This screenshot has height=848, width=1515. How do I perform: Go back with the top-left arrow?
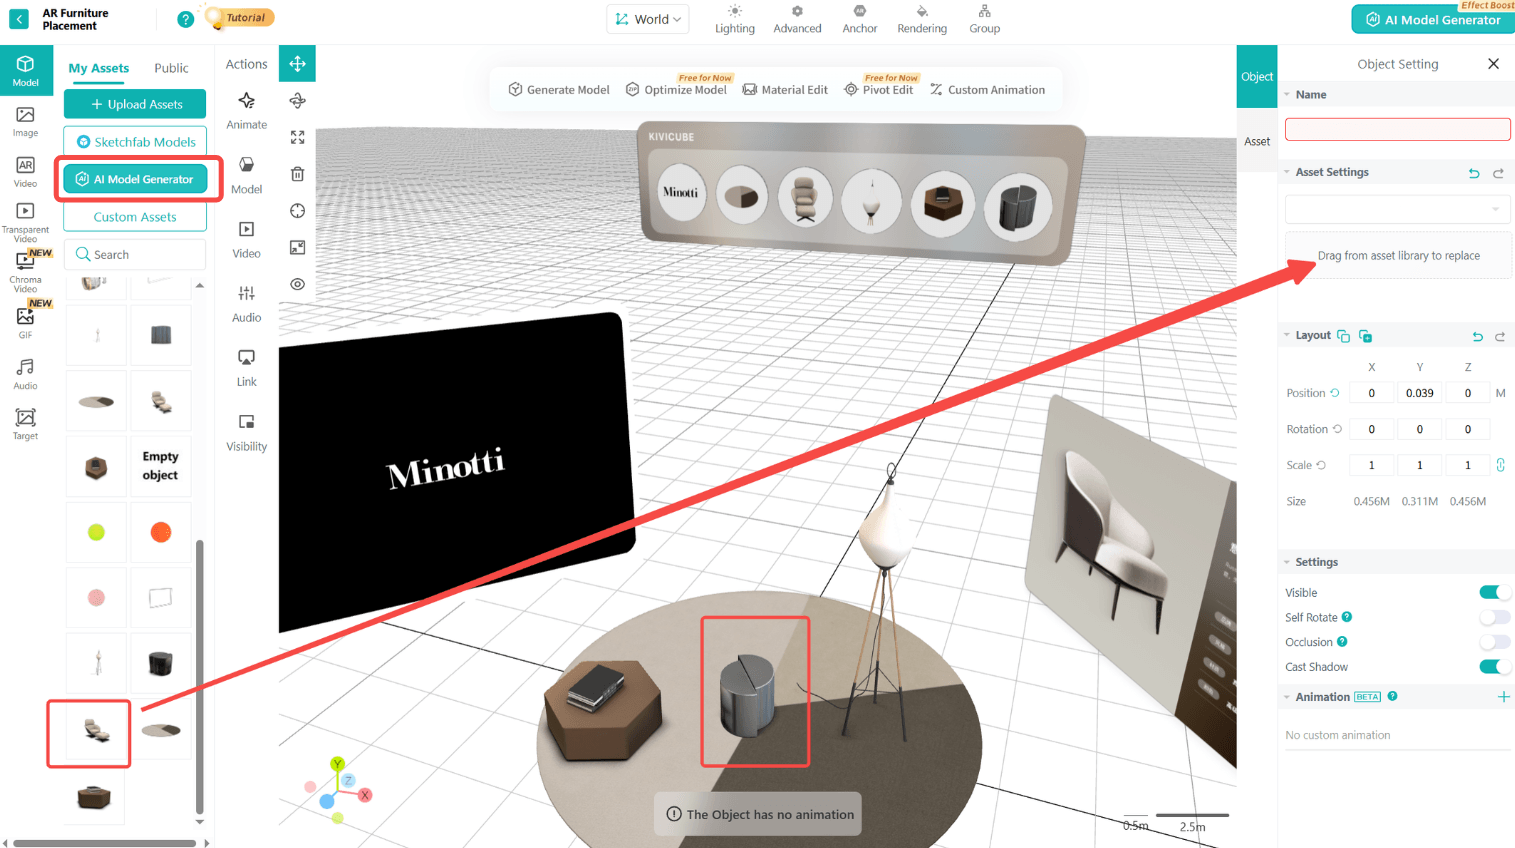19,19
